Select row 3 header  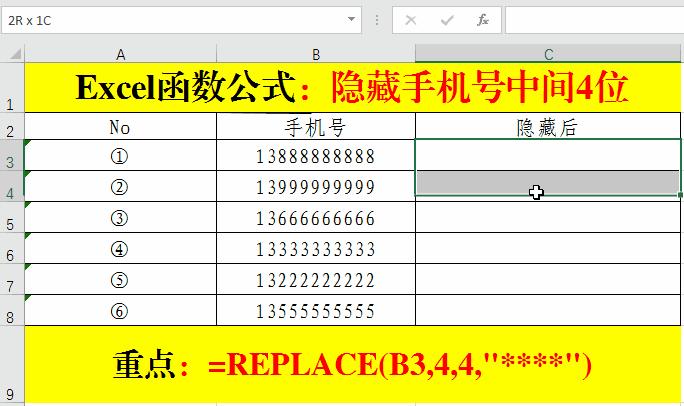[x=12, y=155]
